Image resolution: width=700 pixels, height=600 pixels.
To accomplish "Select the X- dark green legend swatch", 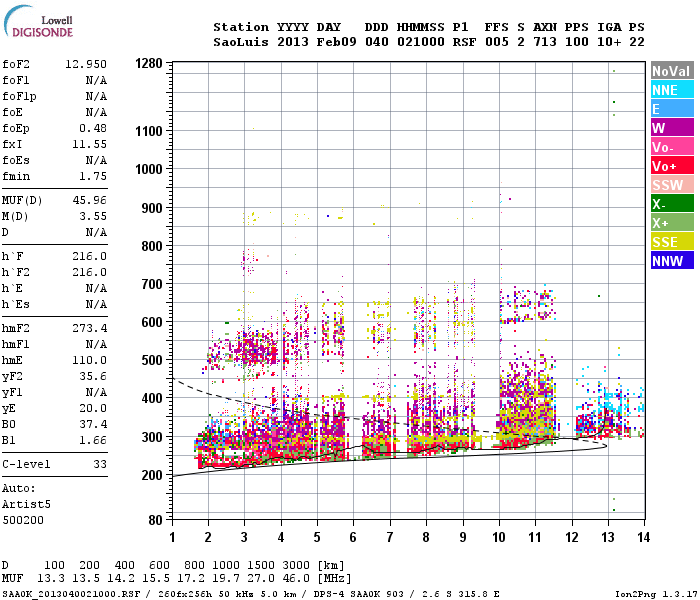I will tap(672, 204).
